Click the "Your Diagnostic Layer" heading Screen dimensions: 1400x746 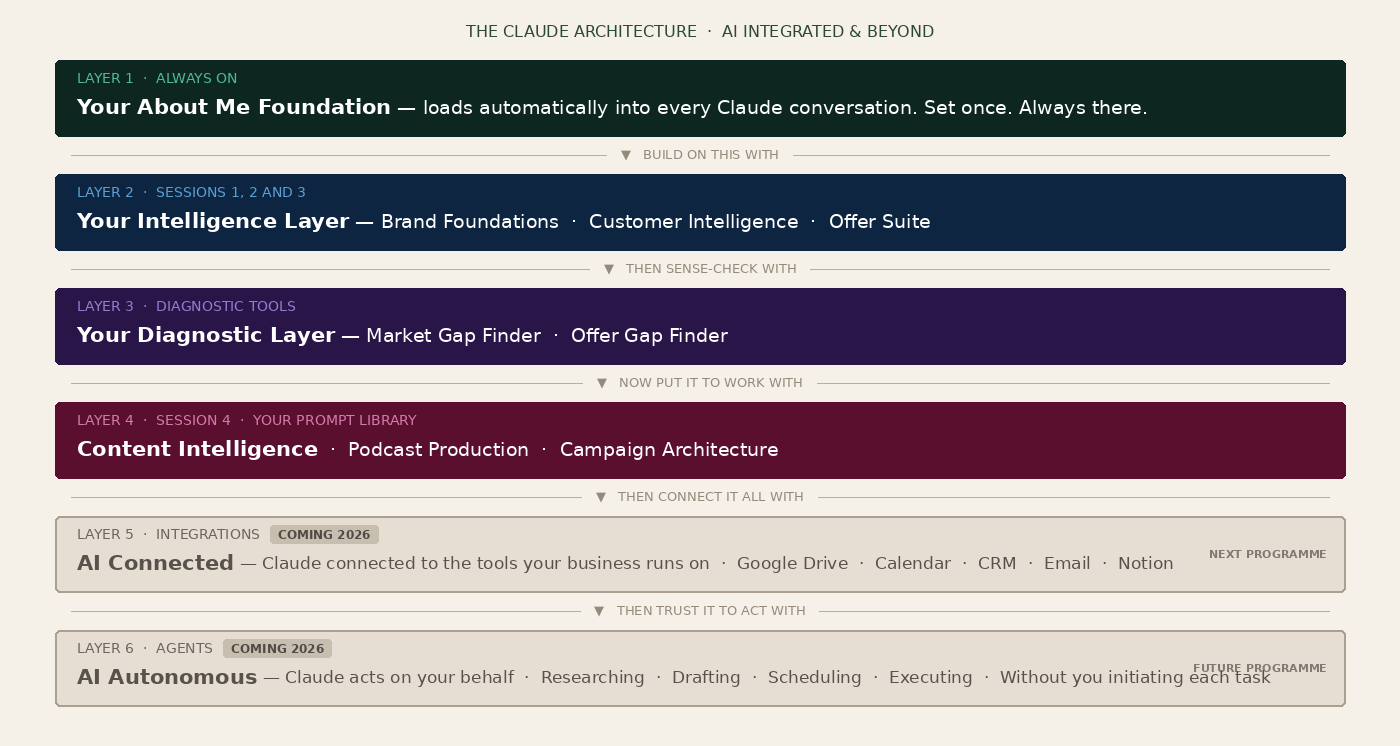point(206,335)
